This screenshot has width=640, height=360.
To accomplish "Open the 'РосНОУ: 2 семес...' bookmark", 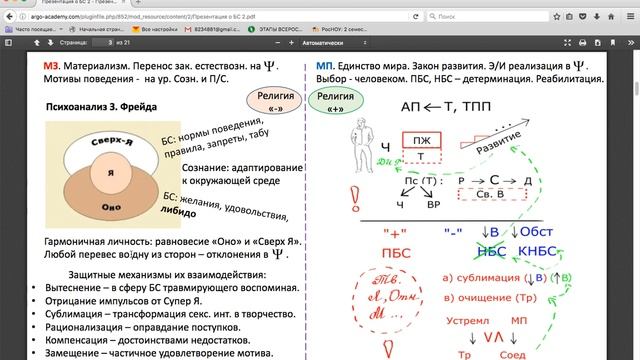I will (x=340, y=29).
